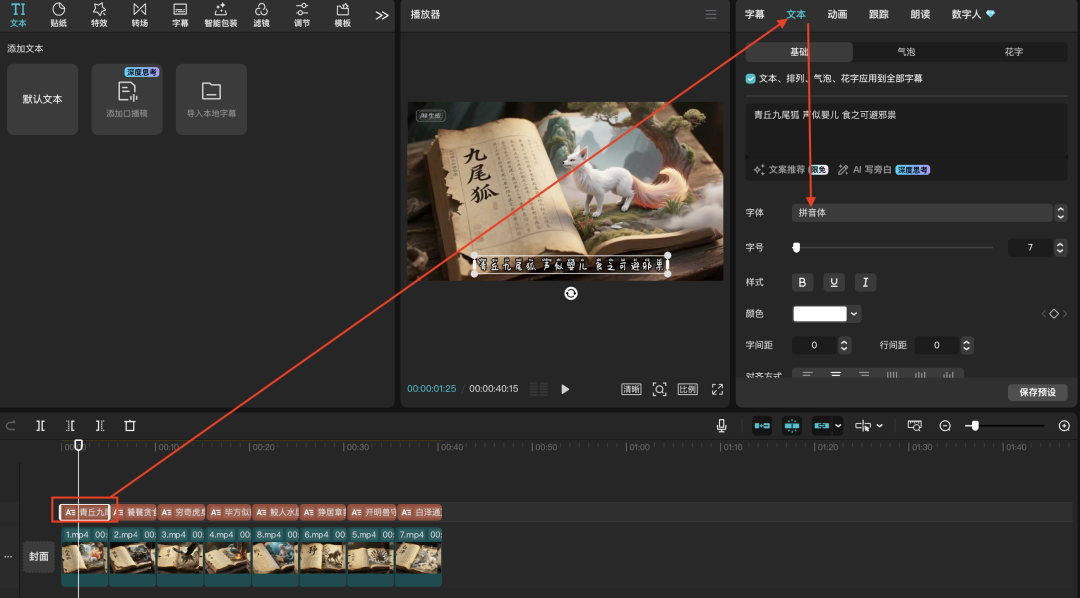The width and height of the screenshot is (1080, 598).
Task: Toggle bold text style
Action: pyautogui.click(x=802, y=282)
